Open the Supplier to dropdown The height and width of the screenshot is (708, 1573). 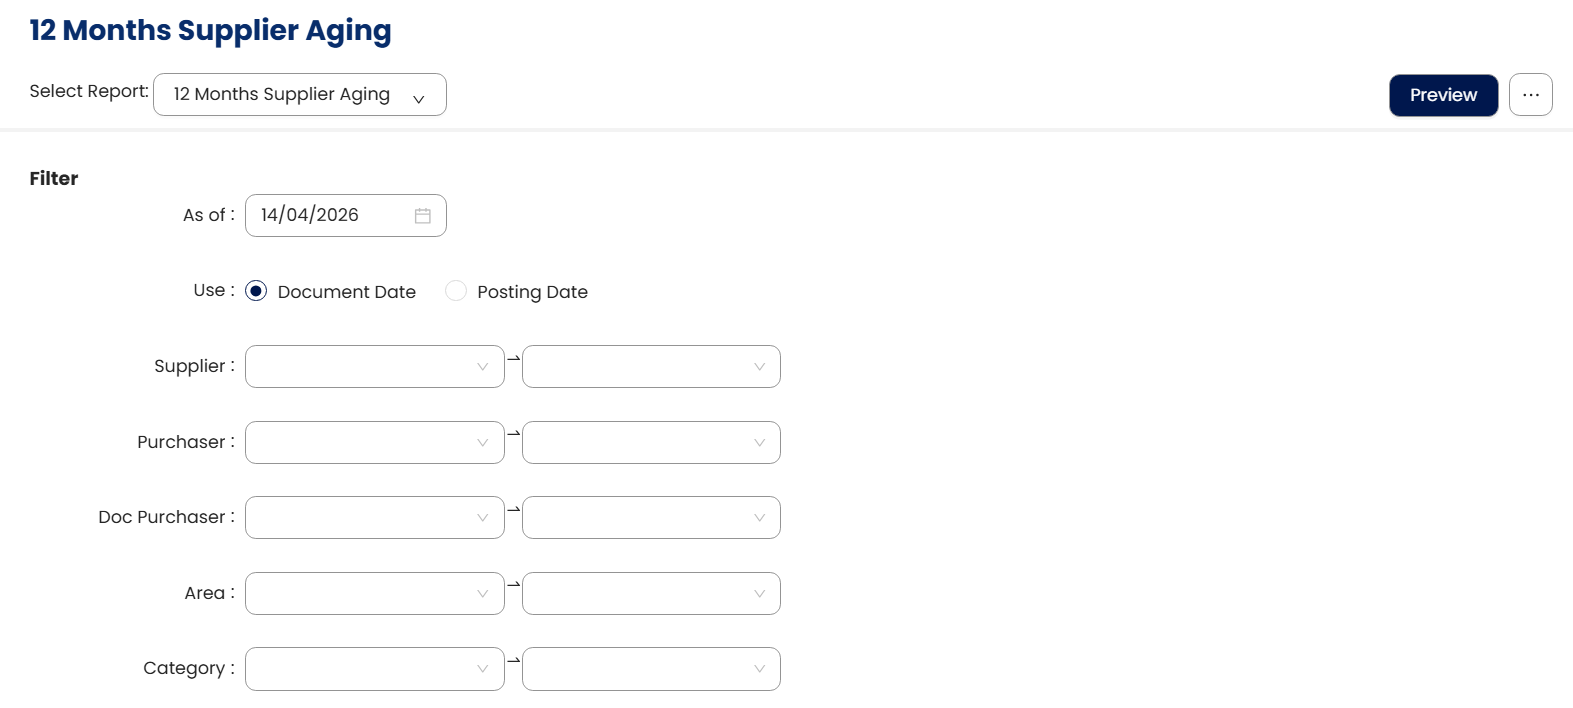point(651,367)
